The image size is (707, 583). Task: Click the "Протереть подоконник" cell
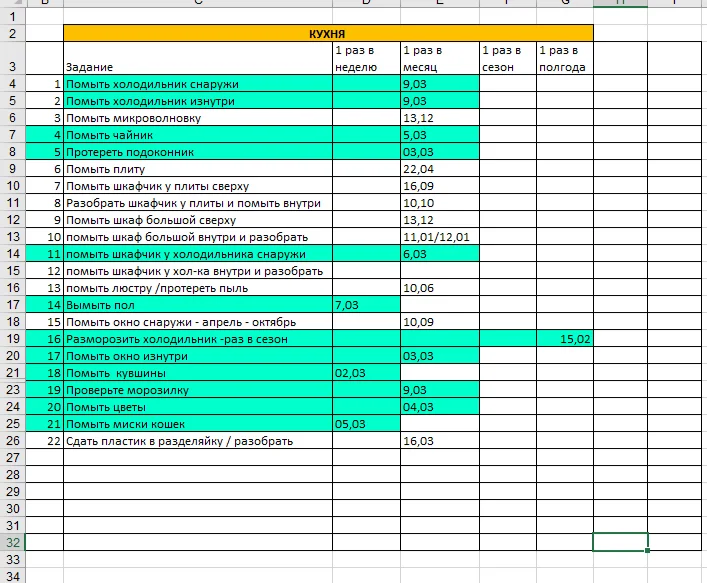[198, 152]
